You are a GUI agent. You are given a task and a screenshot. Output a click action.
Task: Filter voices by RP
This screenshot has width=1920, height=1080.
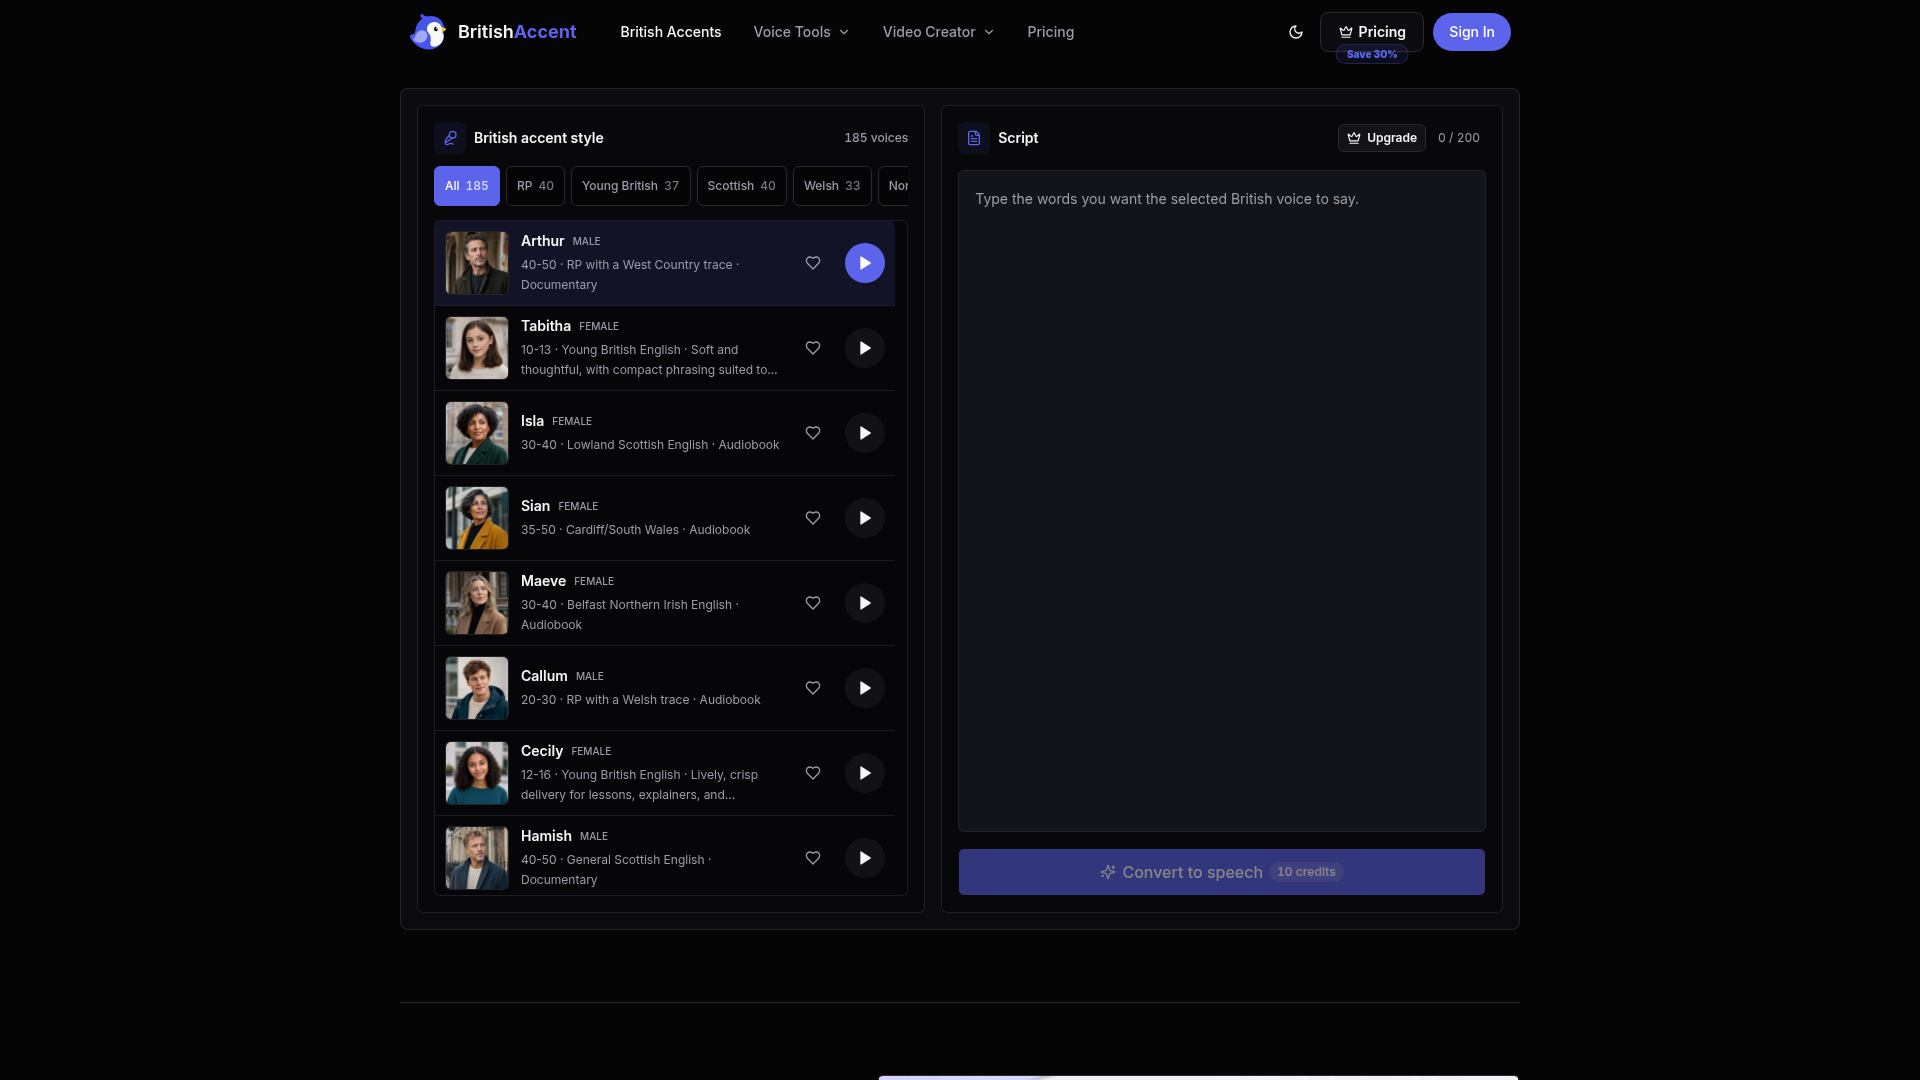pyautogui.click(x=535, y=186)
